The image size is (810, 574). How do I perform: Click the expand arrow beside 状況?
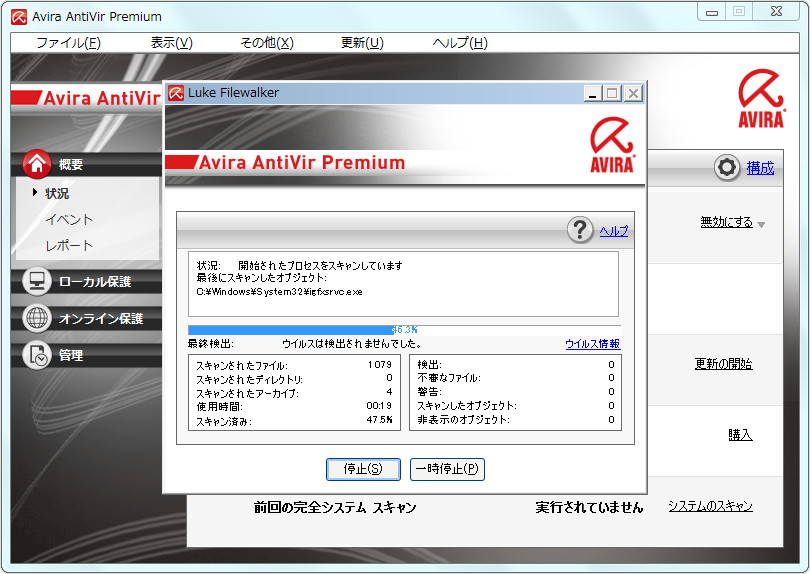point(35,192)
